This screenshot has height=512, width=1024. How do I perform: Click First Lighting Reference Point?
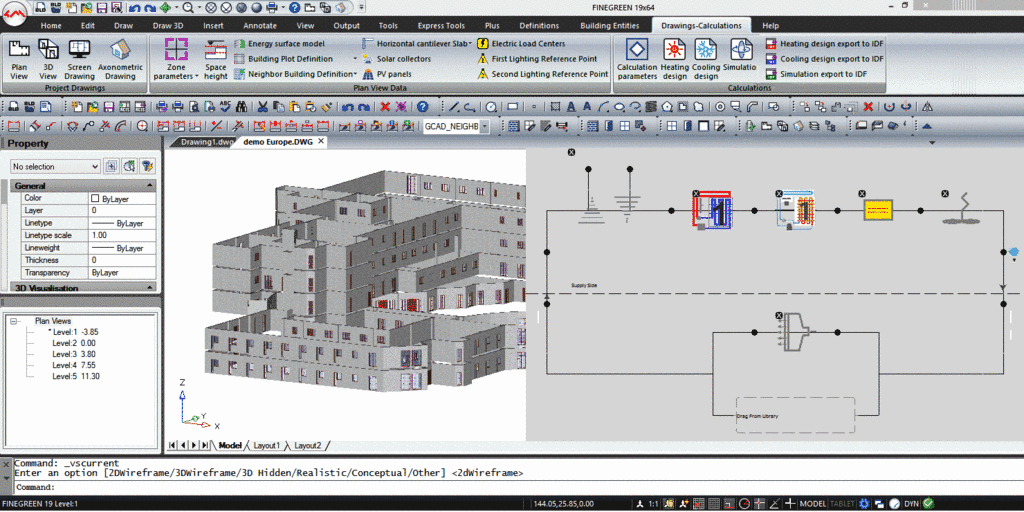click(x=537, y=59)
